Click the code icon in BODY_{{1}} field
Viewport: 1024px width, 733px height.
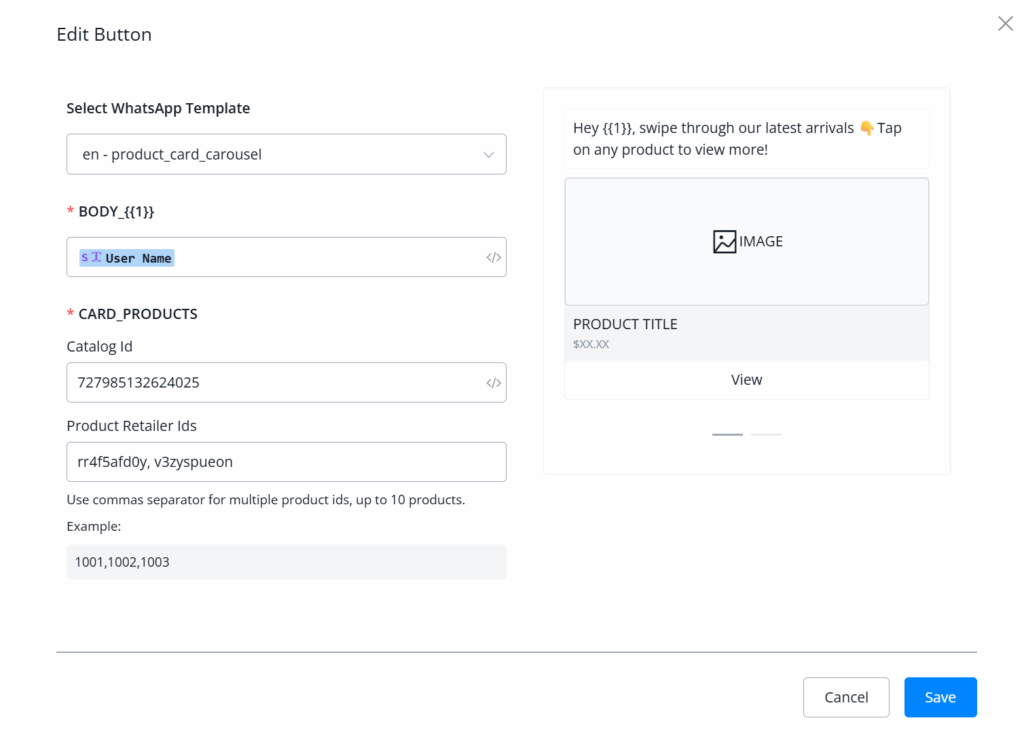493,257
